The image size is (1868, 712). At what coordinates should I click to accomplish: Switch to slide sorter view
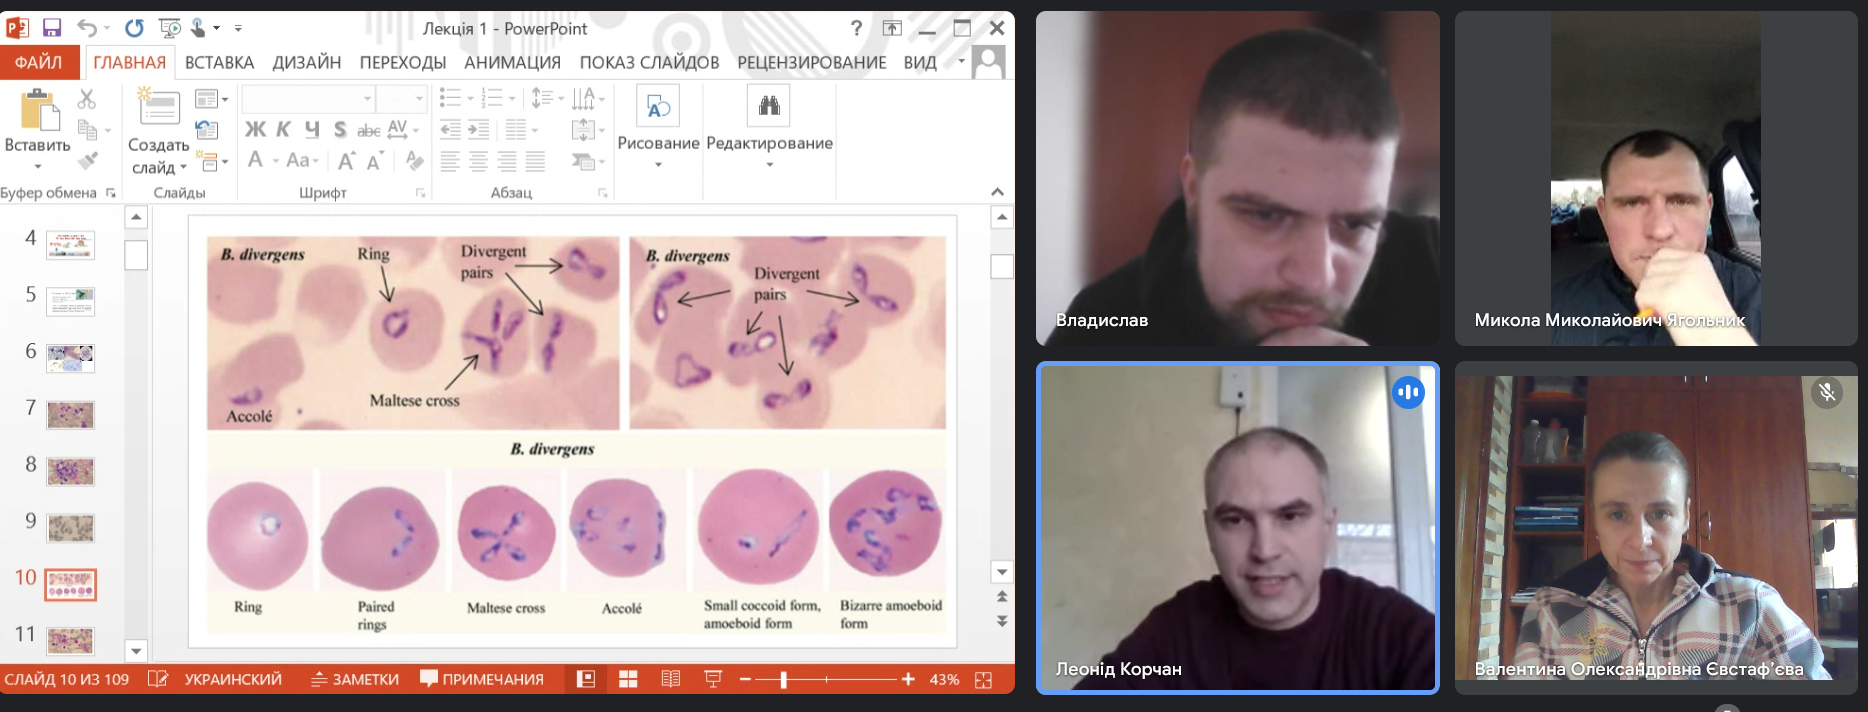click(628, 680)
